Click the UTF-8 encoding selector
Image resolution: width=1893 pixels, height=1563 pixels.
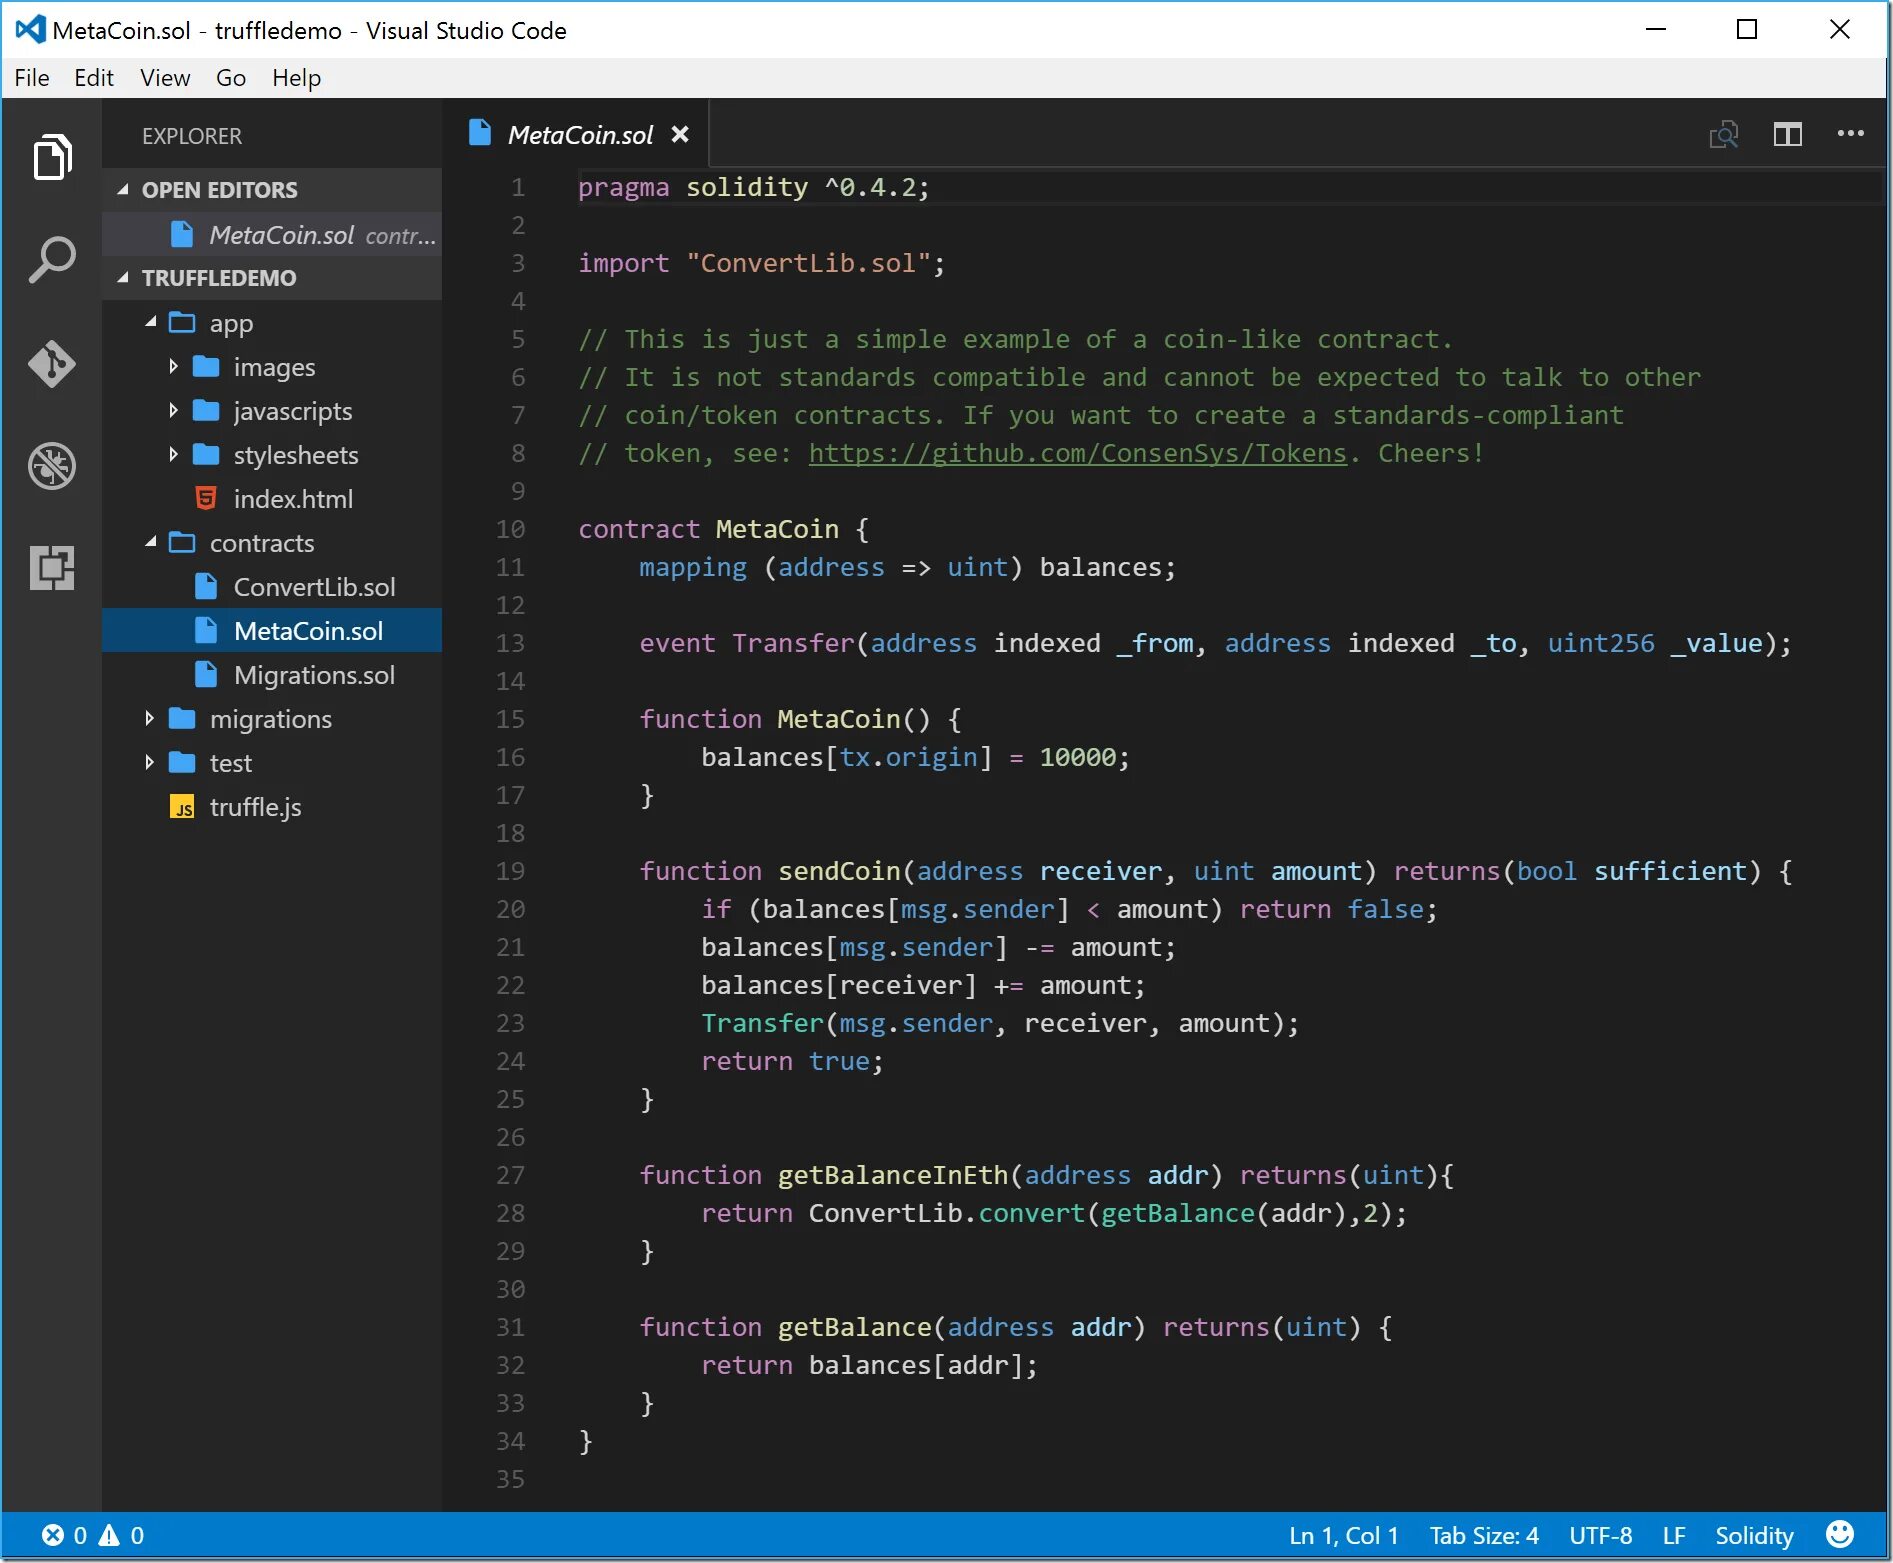[x=1601, y=1535]
